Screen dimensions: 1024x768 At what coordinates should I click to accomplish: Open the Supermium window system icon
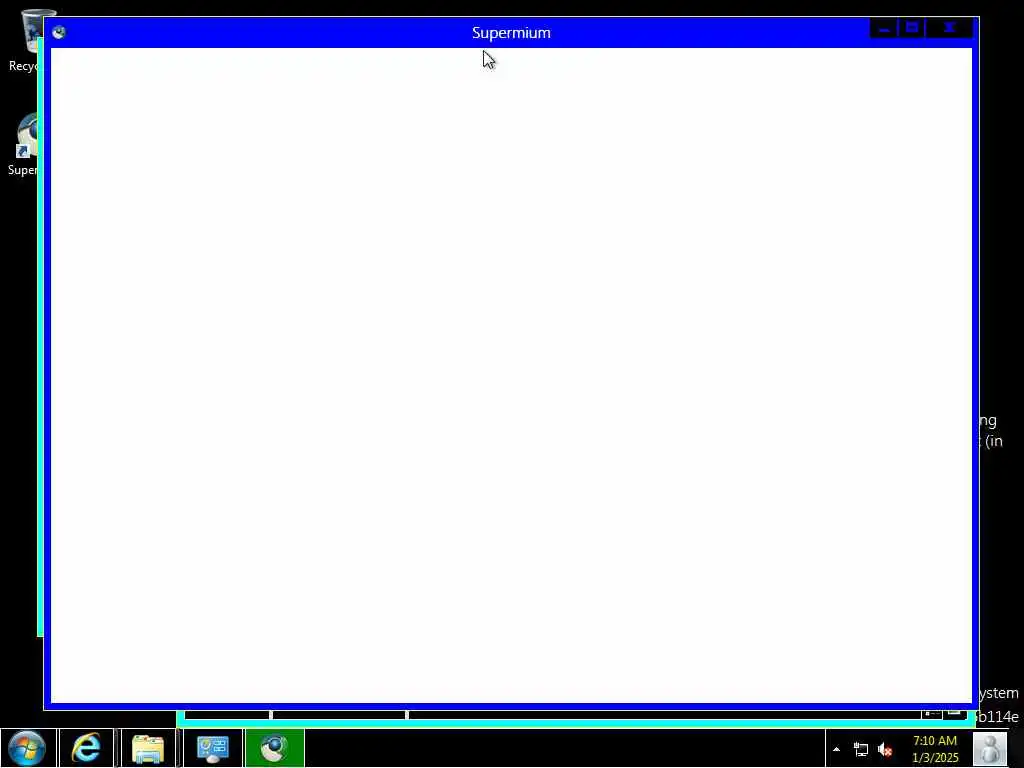pyautogui.click(x=59, y=32)
